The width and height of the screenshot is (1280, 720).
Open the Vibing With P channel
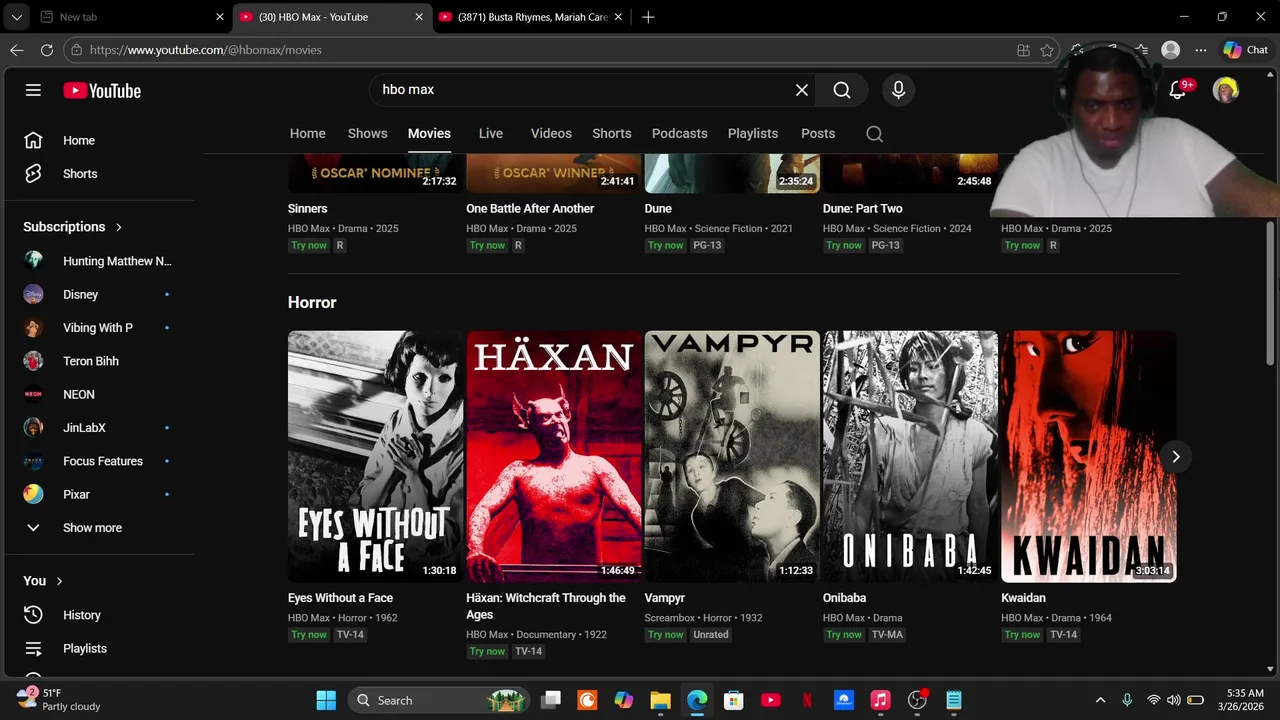click(97, 328)
